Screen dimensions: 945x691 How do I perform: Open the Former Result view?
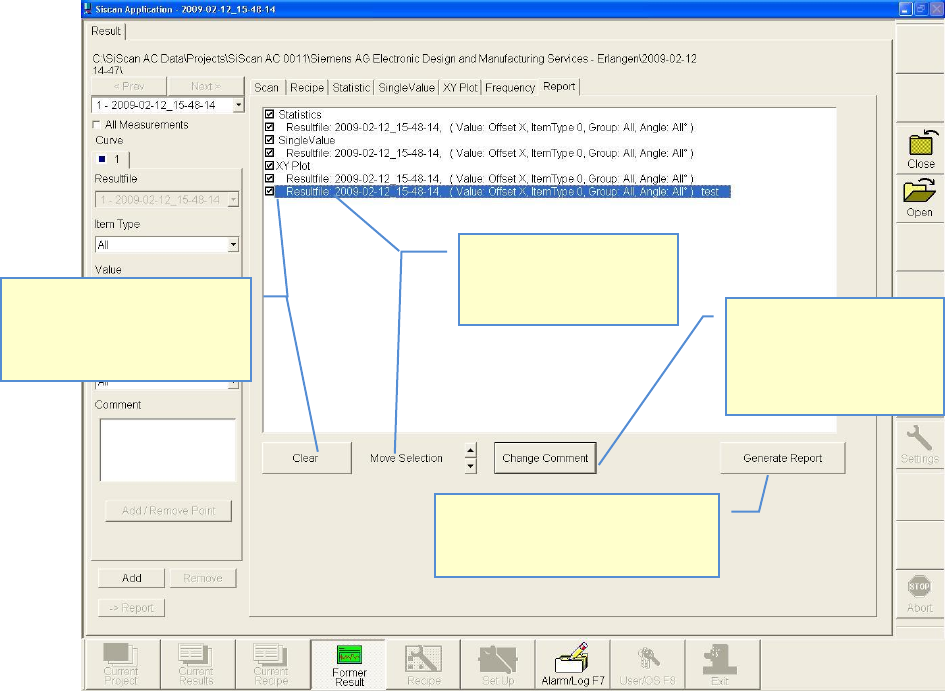(x=349, y=664)
